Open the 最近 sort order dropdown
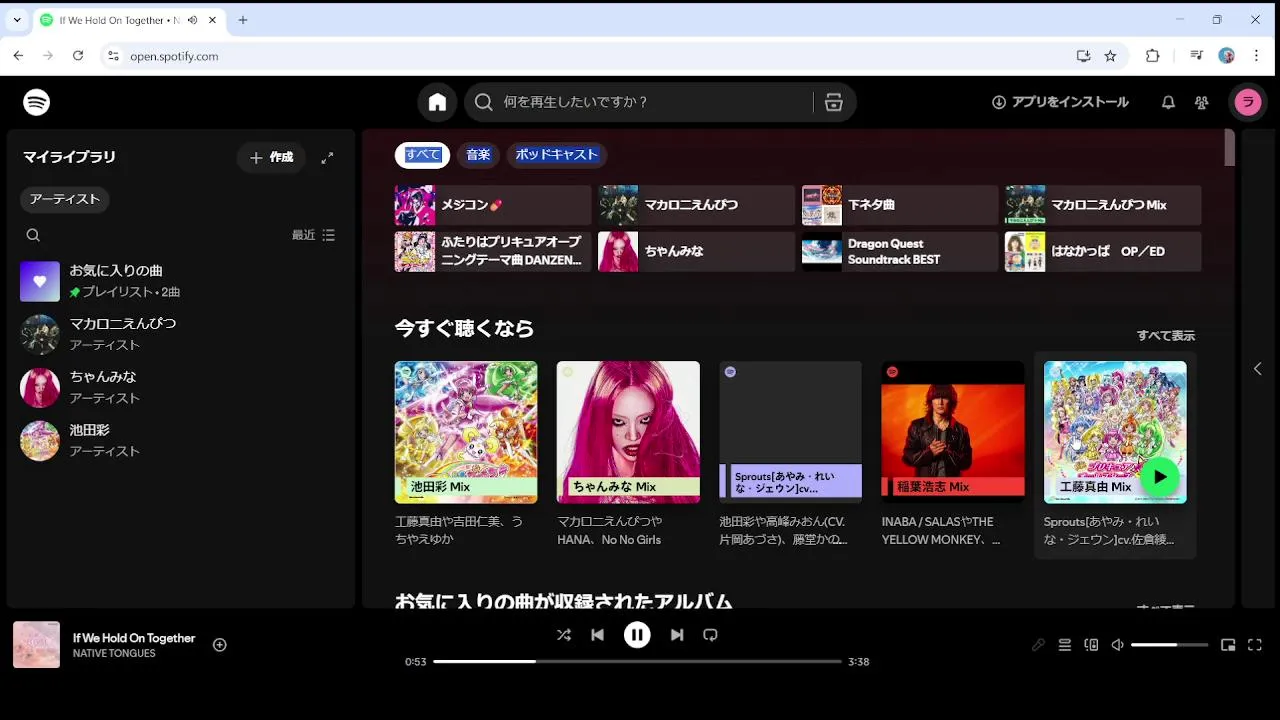 pos(314,235)
